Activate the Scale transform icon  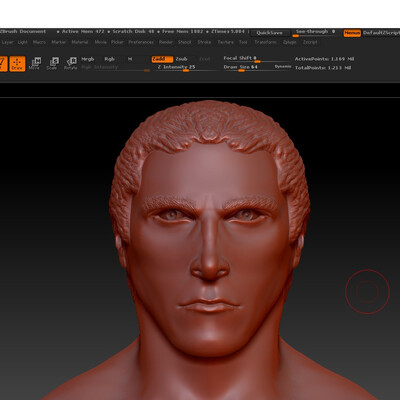(x=53, y=63)
